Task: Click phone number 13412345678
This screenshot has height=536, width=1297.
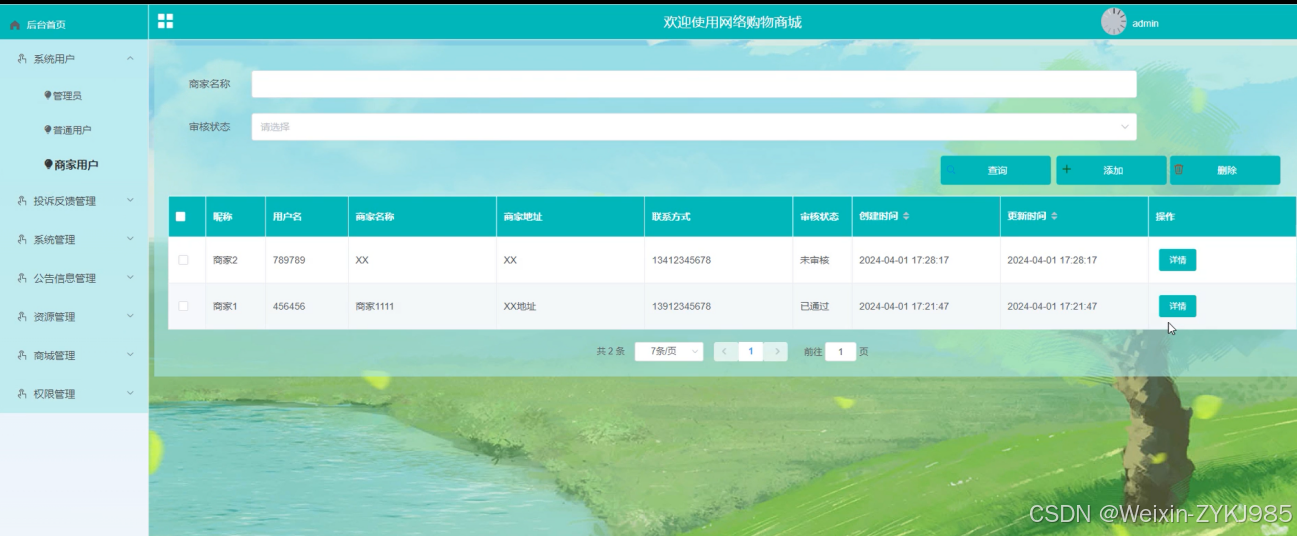Action: click(681, 260)
